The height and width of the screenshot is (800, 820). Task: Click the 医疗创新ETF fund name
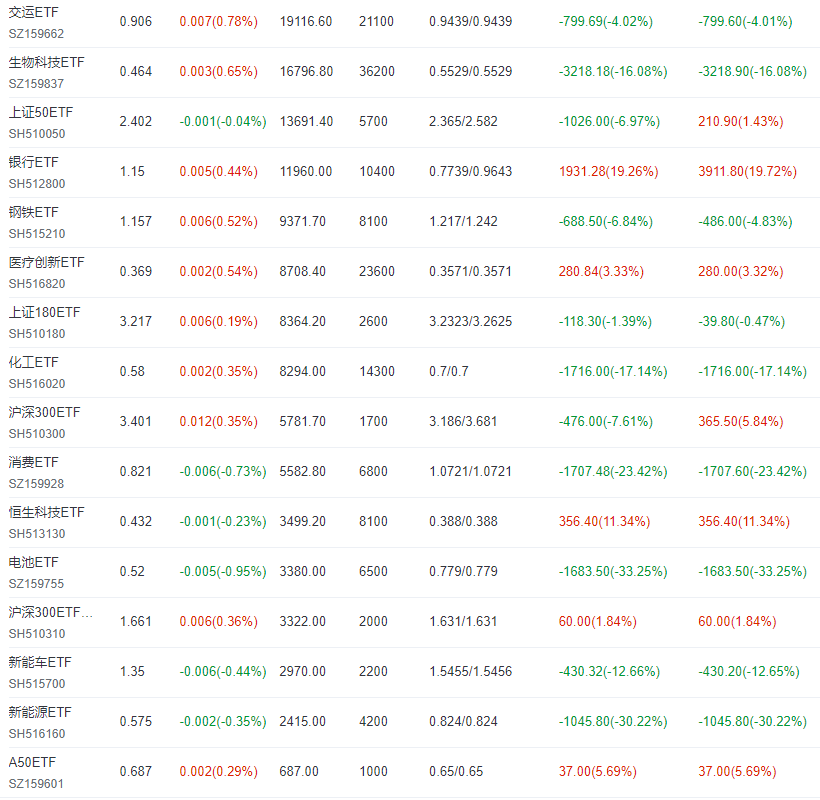pyautogui.click(x=46, y=262)
